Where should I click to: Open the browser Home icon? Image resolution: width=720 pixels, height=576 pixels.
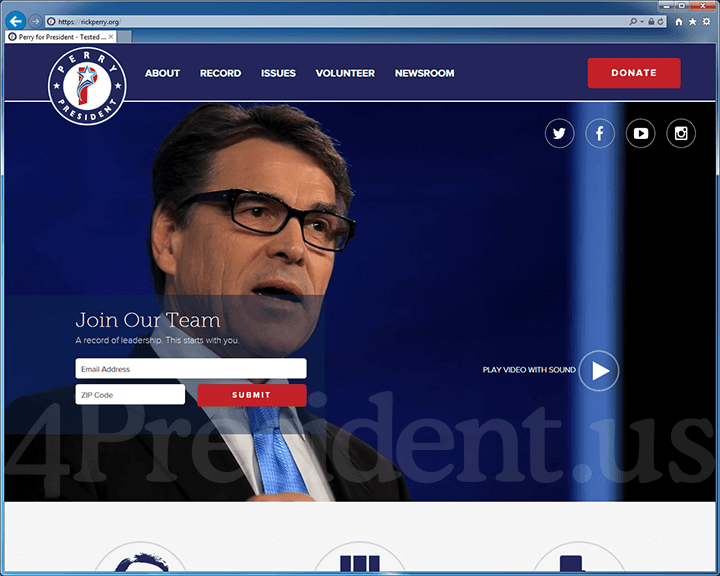679,22
